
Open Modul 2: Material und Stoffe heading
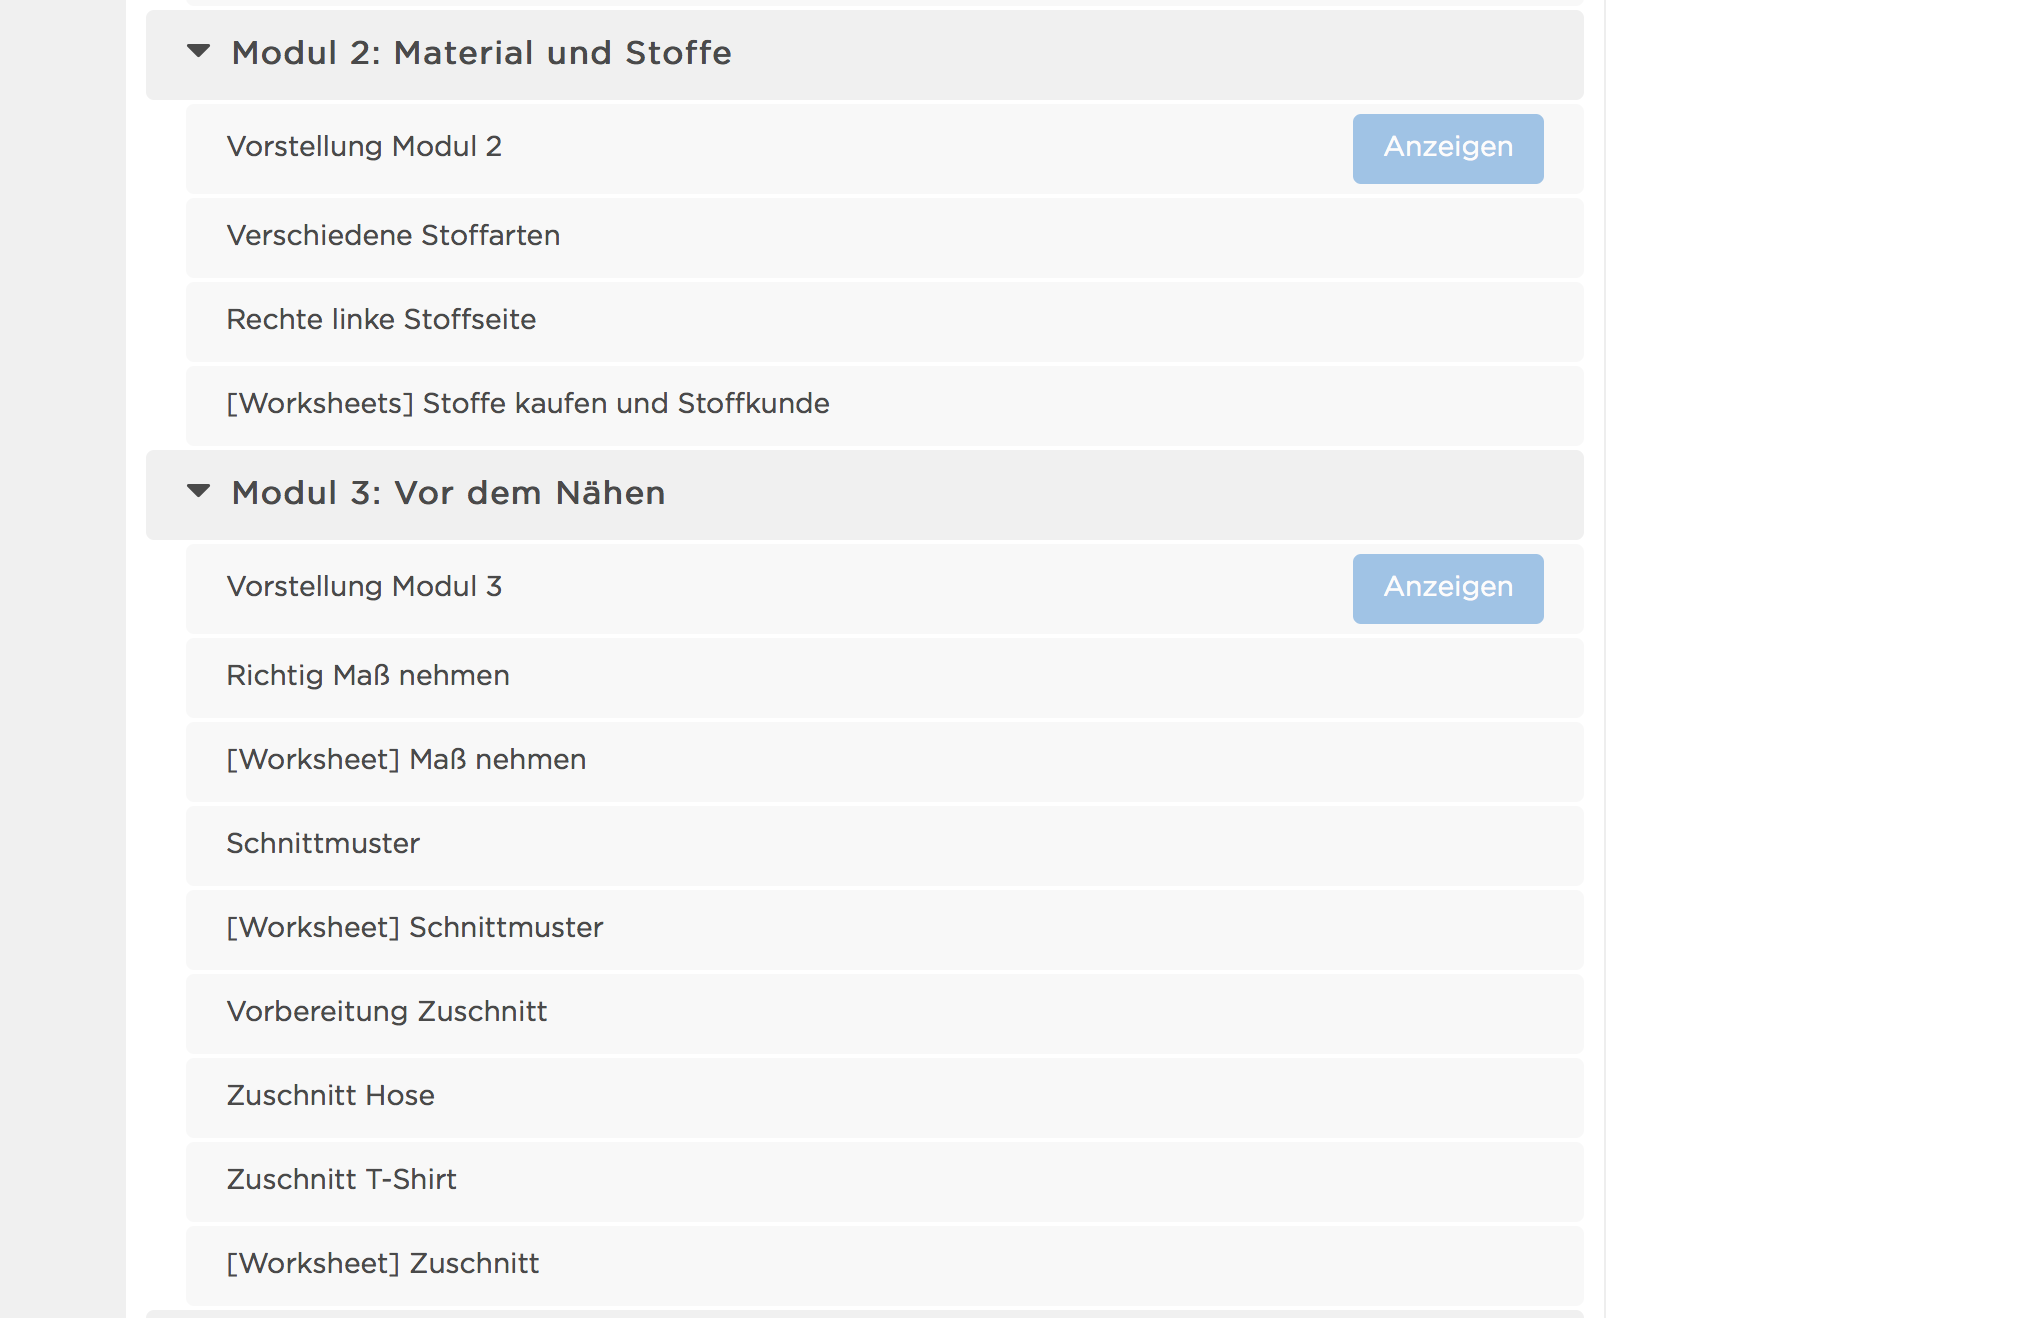pos(481,53)
